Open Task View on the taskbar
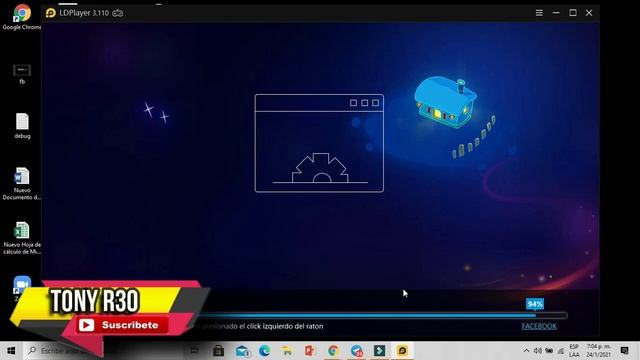 (x=195, y=351)
